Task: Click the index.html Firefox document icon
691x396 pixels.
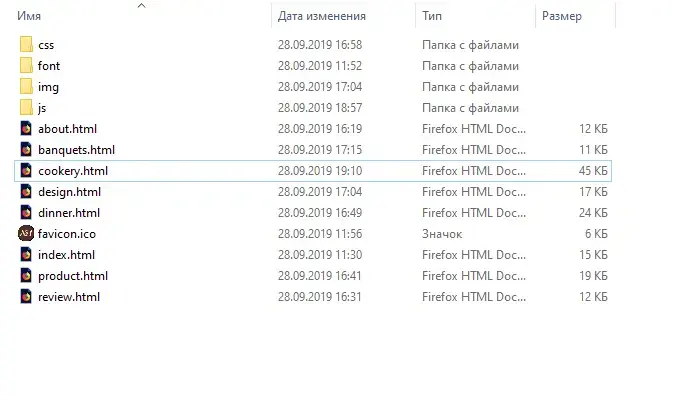Action: point(26,255)
